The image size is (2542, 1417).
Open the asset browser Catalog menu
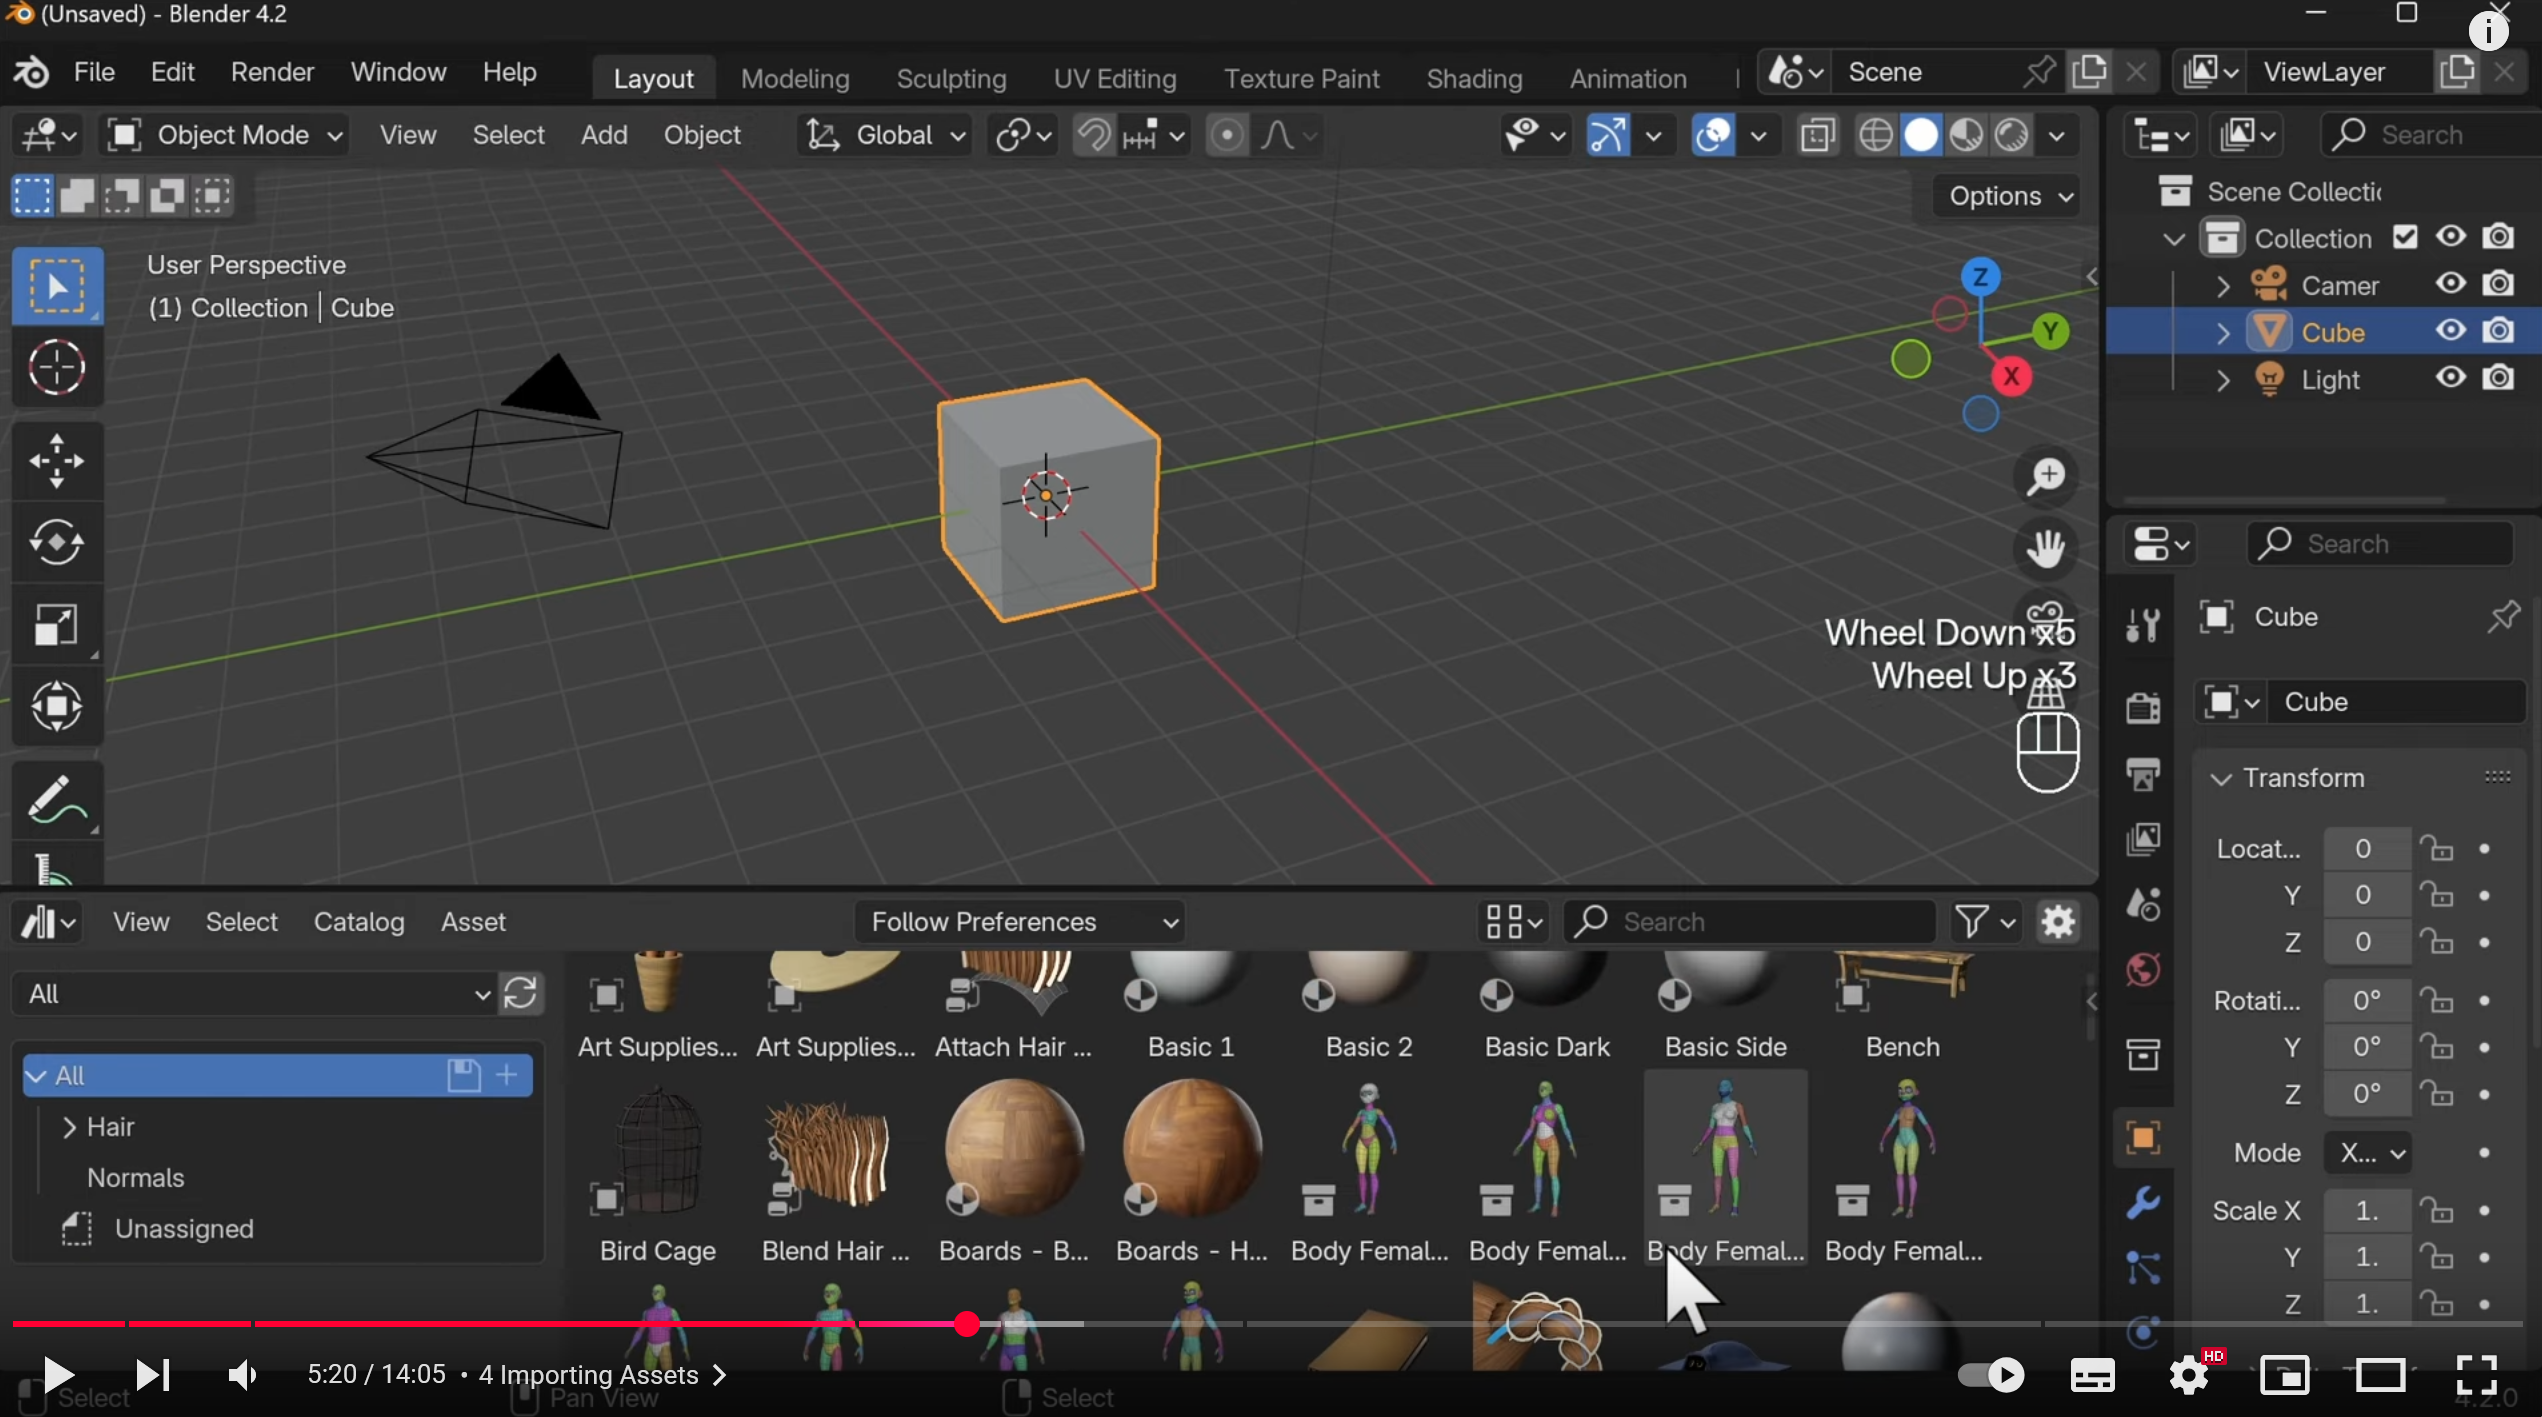pos(358,922)
